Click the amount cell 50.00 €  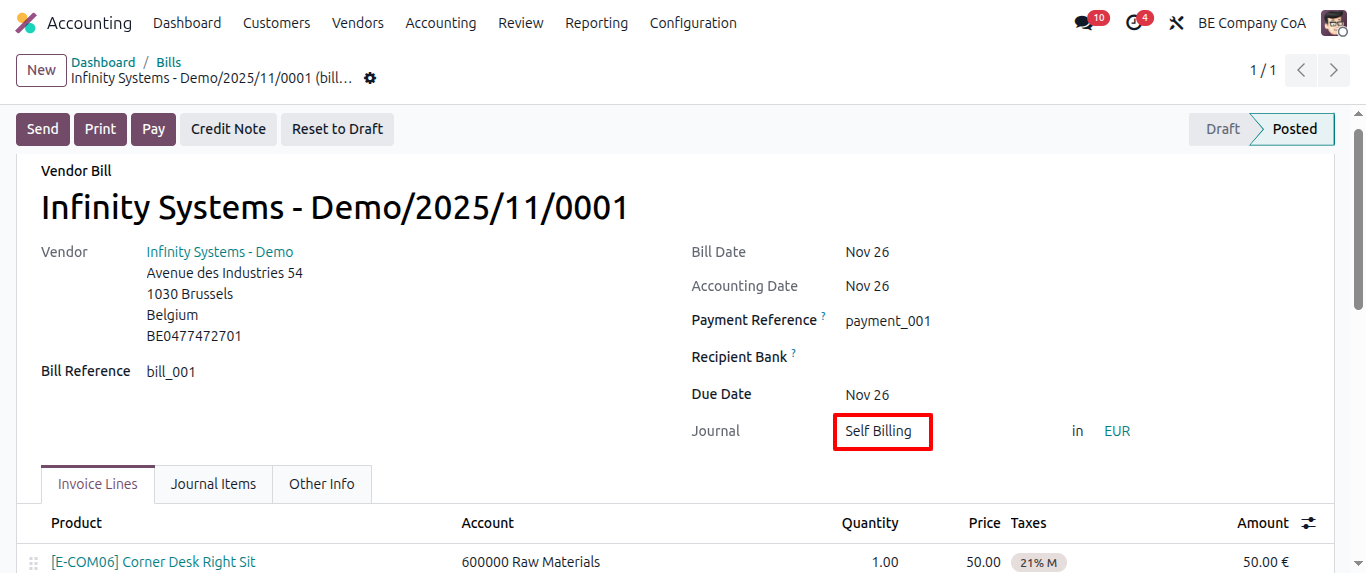[x=1266, y=562]
